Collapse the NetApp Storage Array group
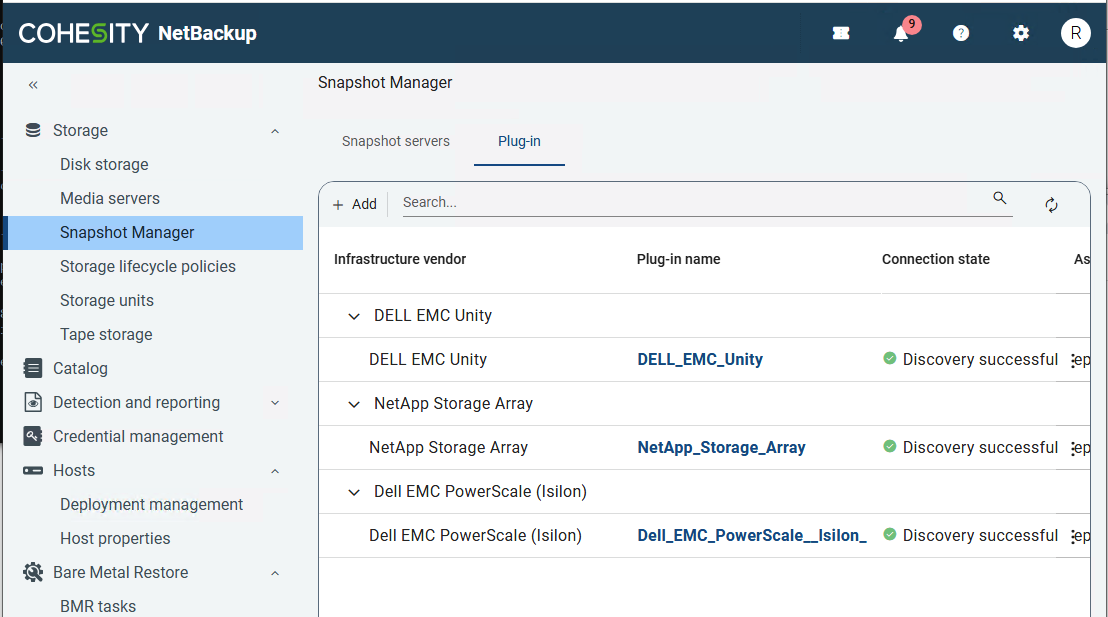1108x617 pixels. click(353, 404)
